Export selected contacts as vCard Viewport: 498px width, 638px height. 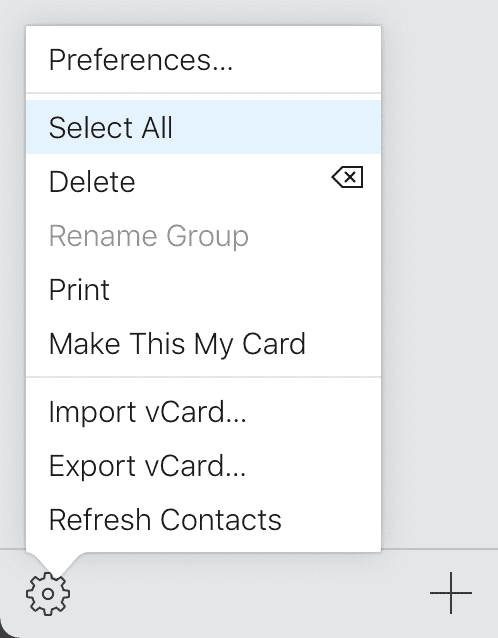203,465
